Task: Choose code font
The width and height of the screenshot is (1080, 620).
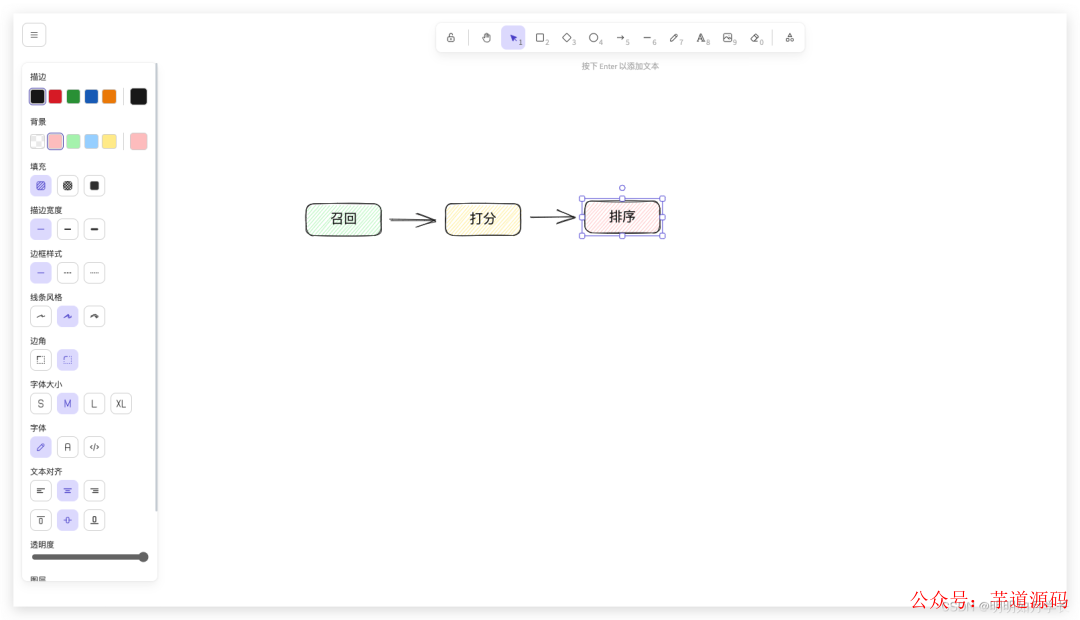Action: [x=94, y=447]
